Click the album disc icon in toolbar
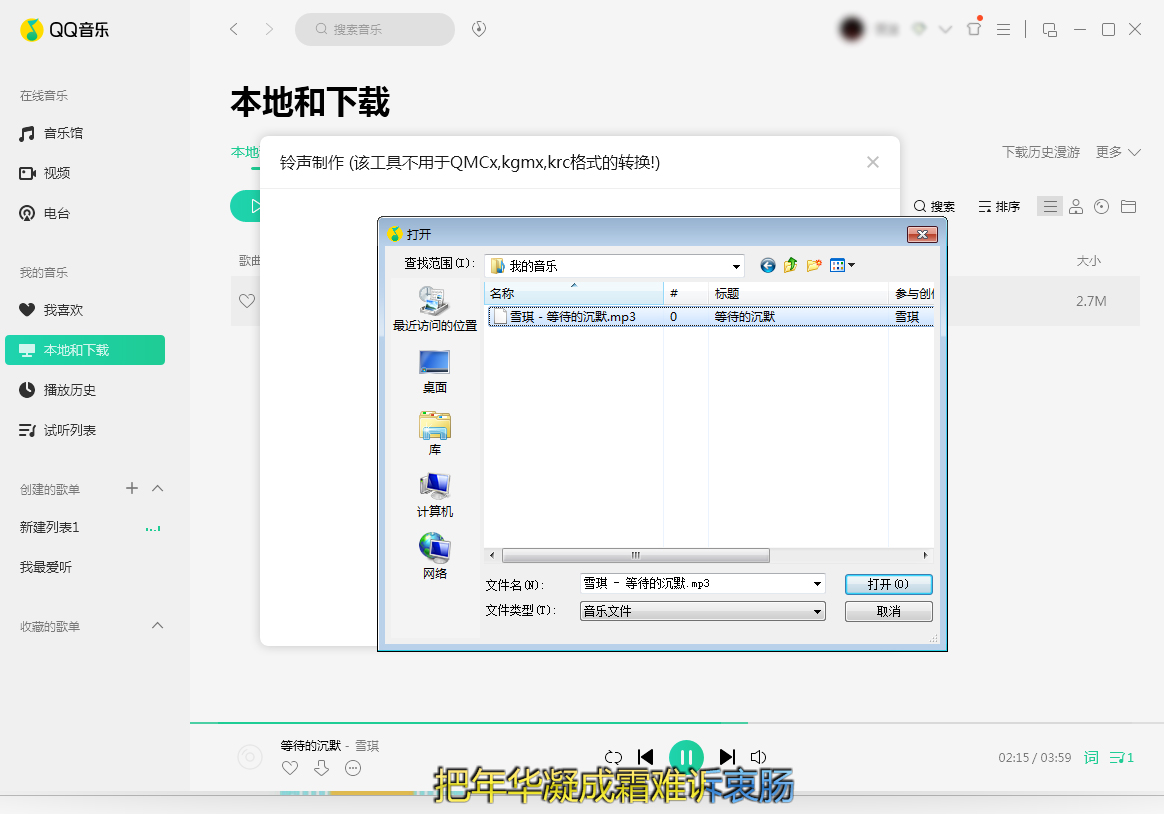1164x814 pixels. click(x=1101, y=206)
